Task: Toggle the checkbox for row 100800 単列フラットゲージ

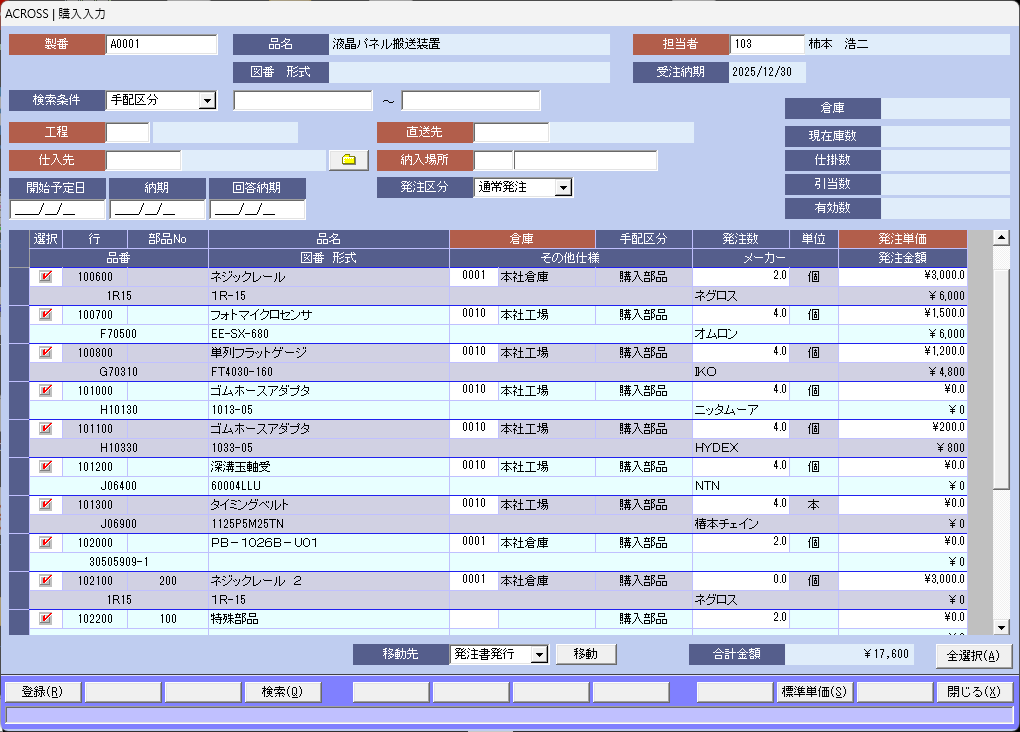Action: tap(45, 352)
